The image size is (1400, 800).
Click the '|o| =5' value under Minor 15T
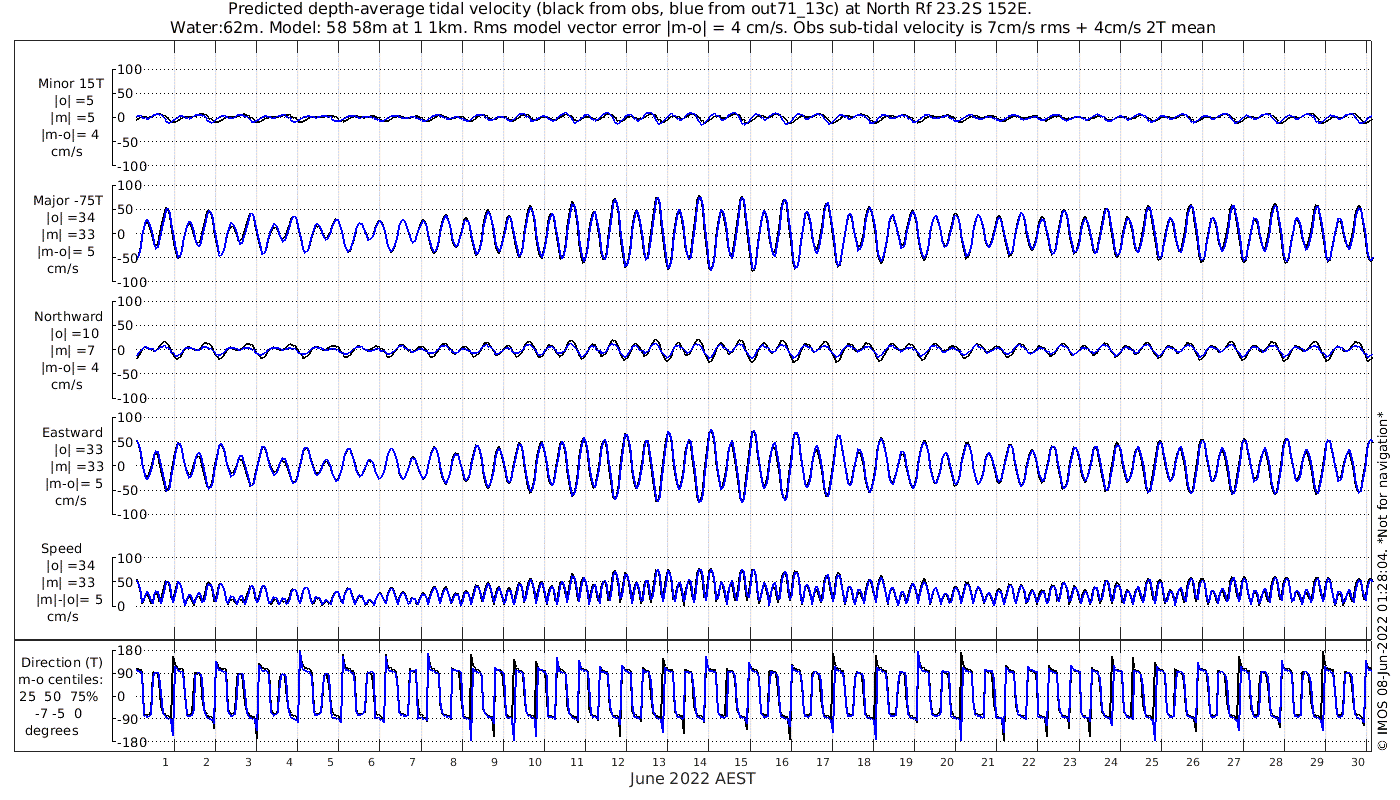[x=74, y=101]
